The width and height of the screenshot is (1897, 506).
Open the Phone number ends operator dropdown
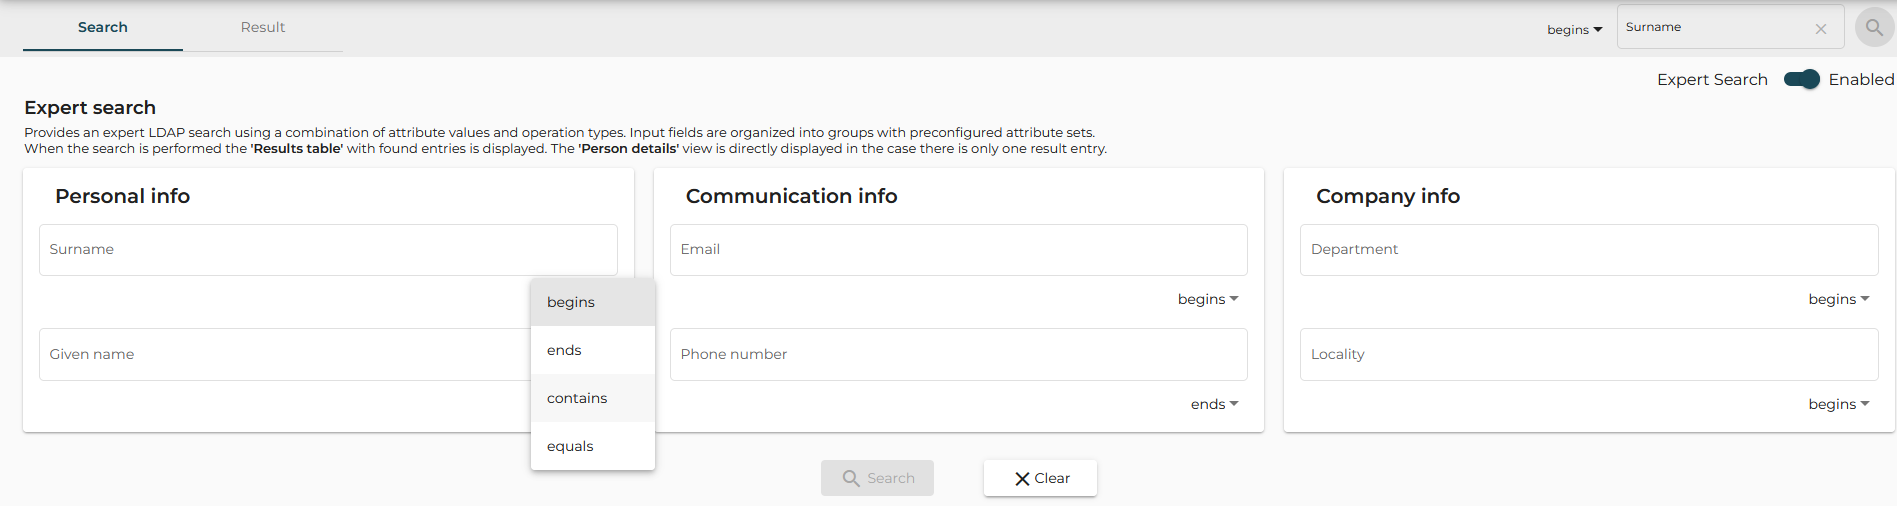pyautogui.click(x=1214, y=404)
